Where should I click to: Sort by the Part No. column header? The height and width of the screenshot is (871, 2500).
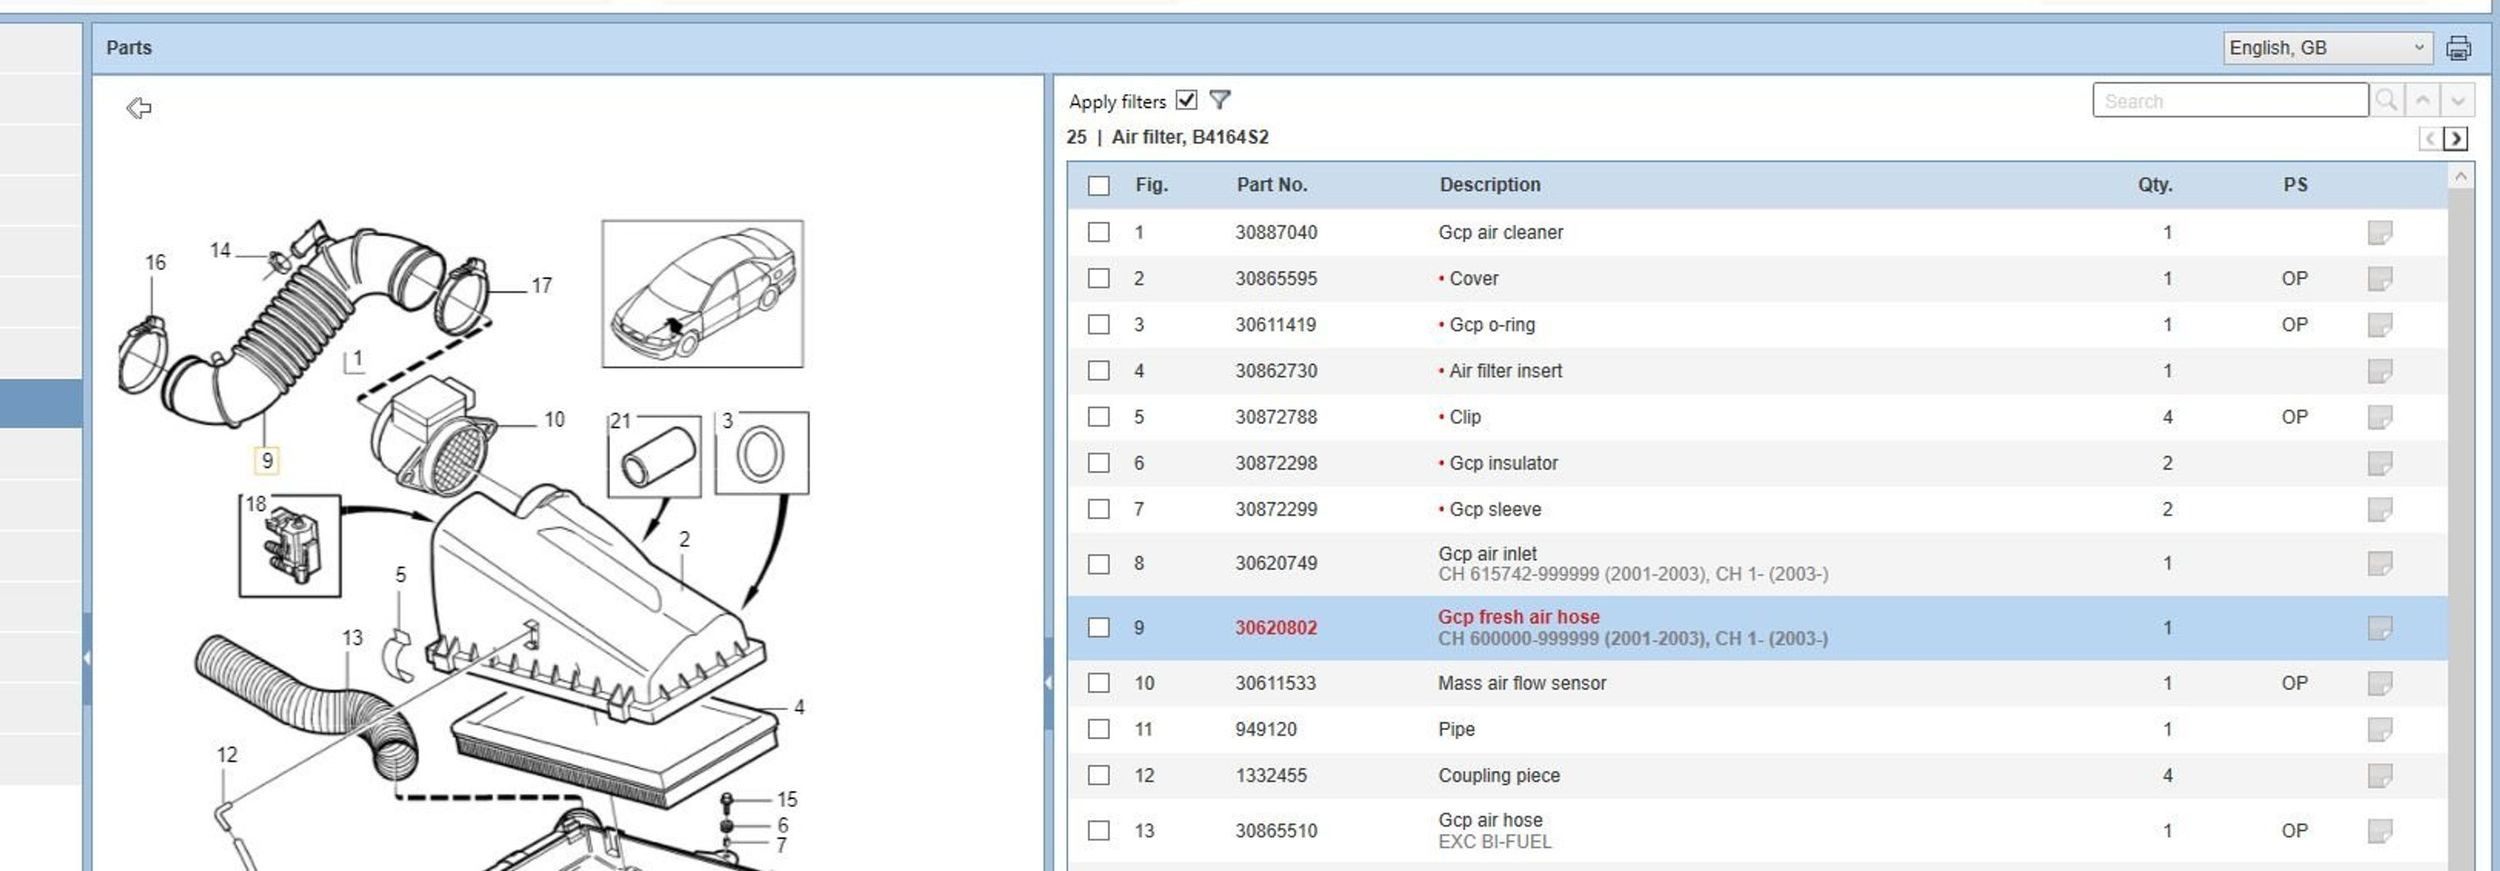point(1271,185)
